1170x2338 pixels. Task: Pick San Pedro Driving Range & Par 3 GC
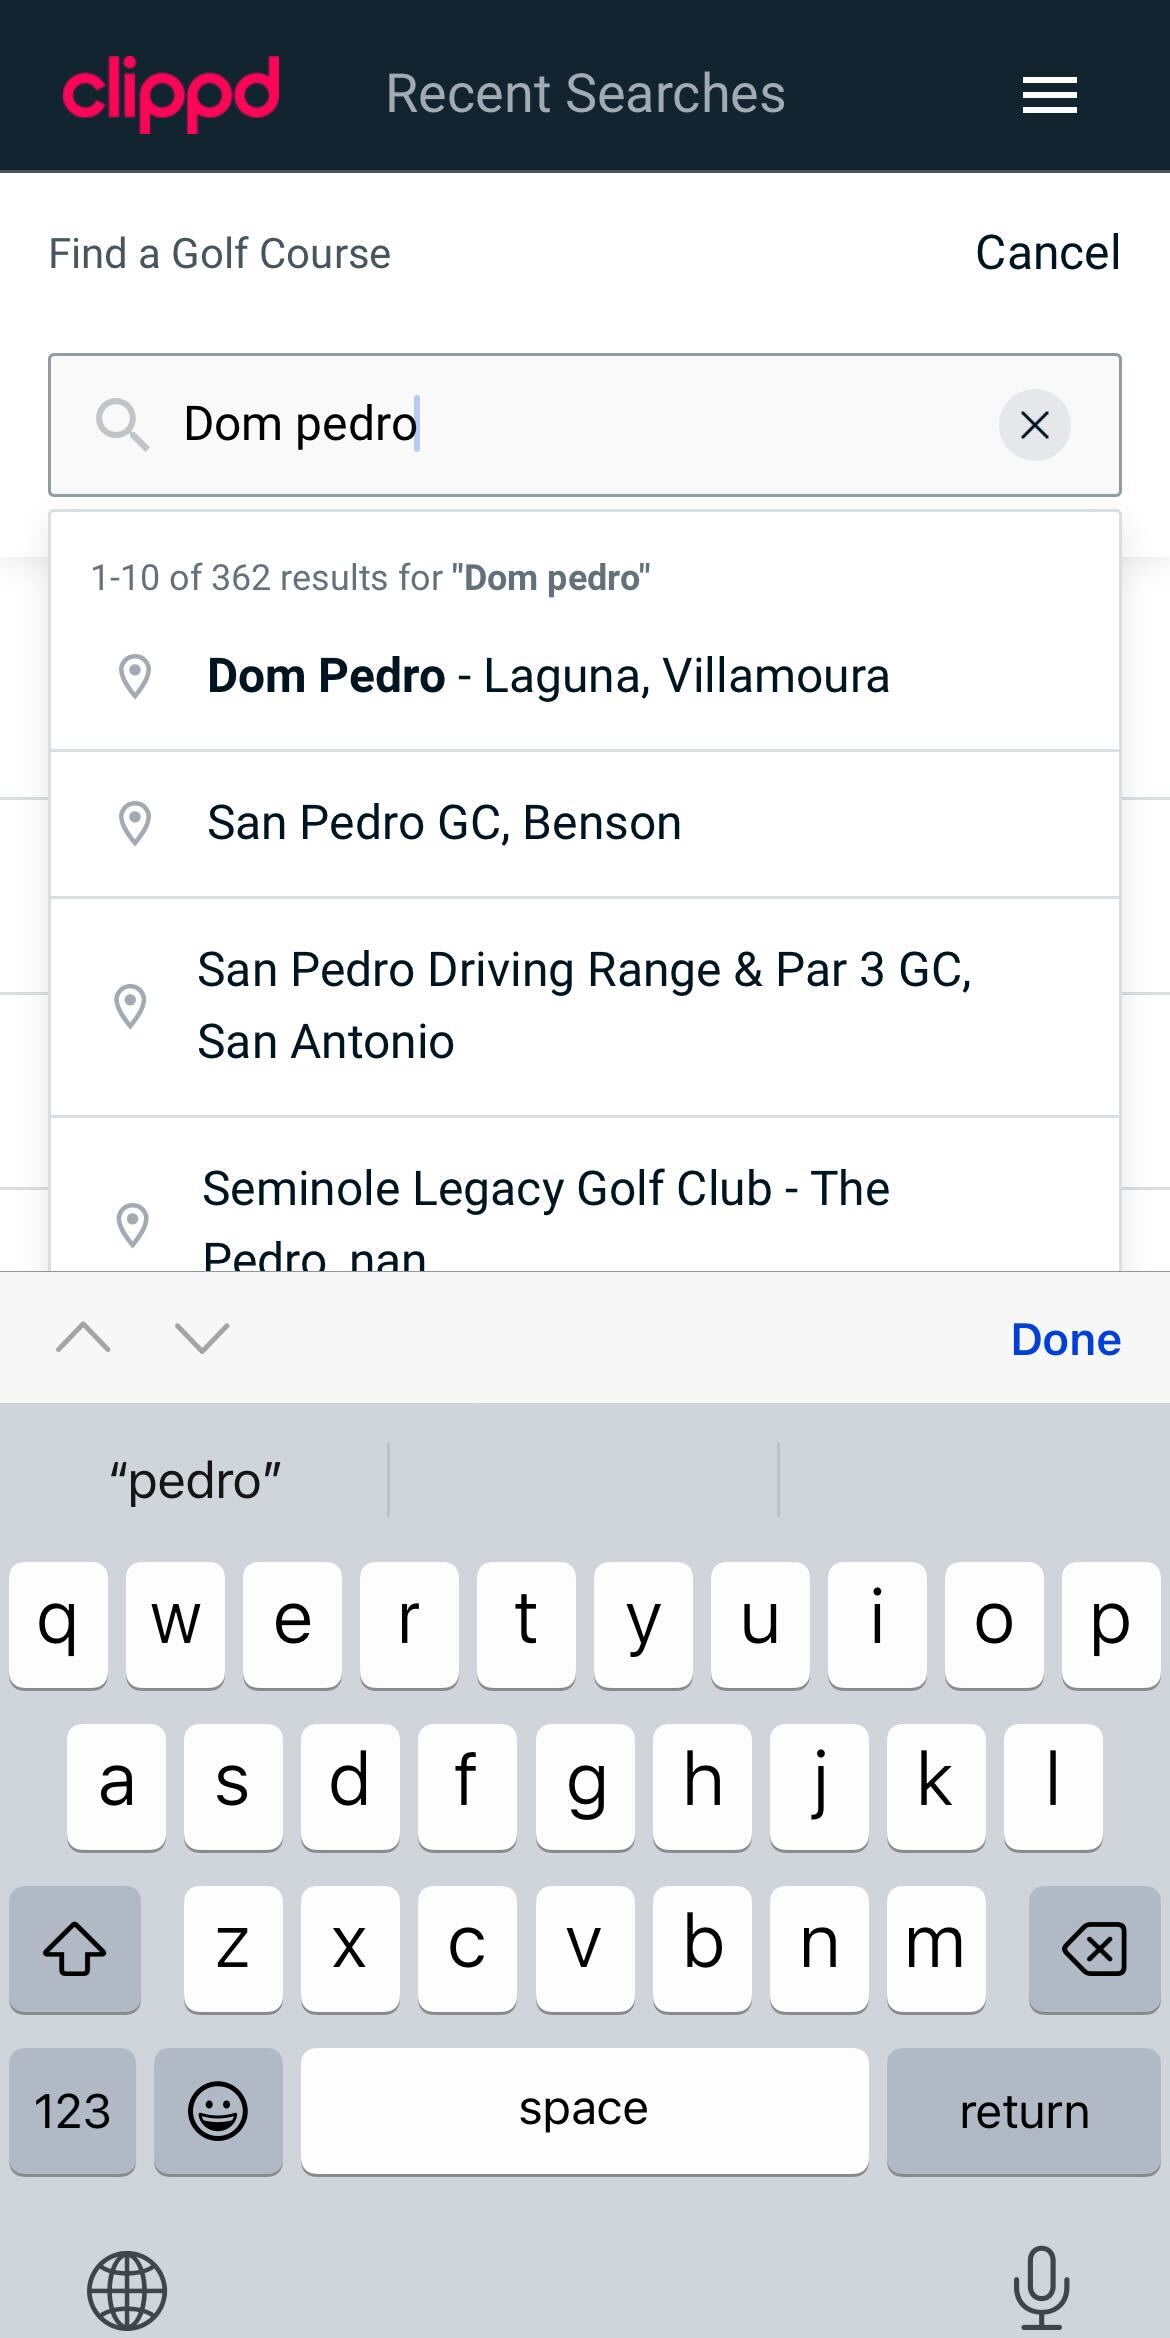584,1005
